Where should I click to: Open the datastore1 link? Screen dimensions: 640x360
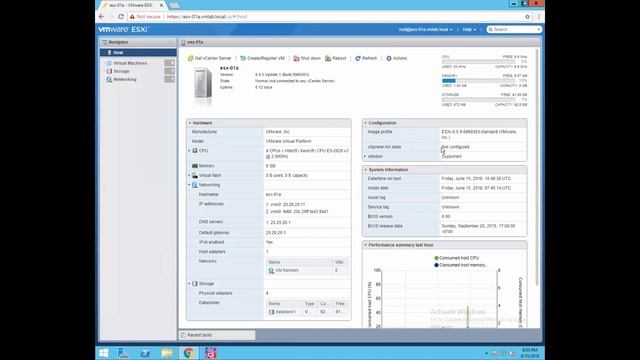[285, 312]
